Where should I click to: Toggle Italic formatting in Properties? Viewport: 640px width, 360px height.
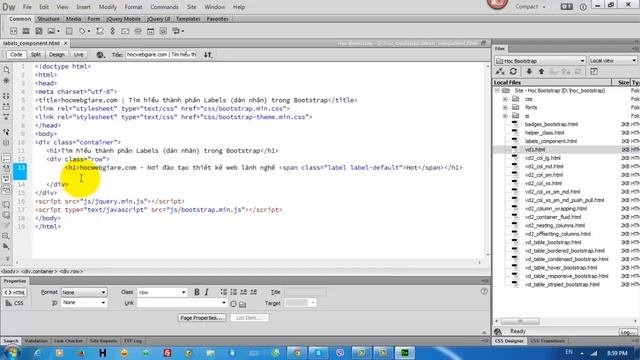(207, 292)
